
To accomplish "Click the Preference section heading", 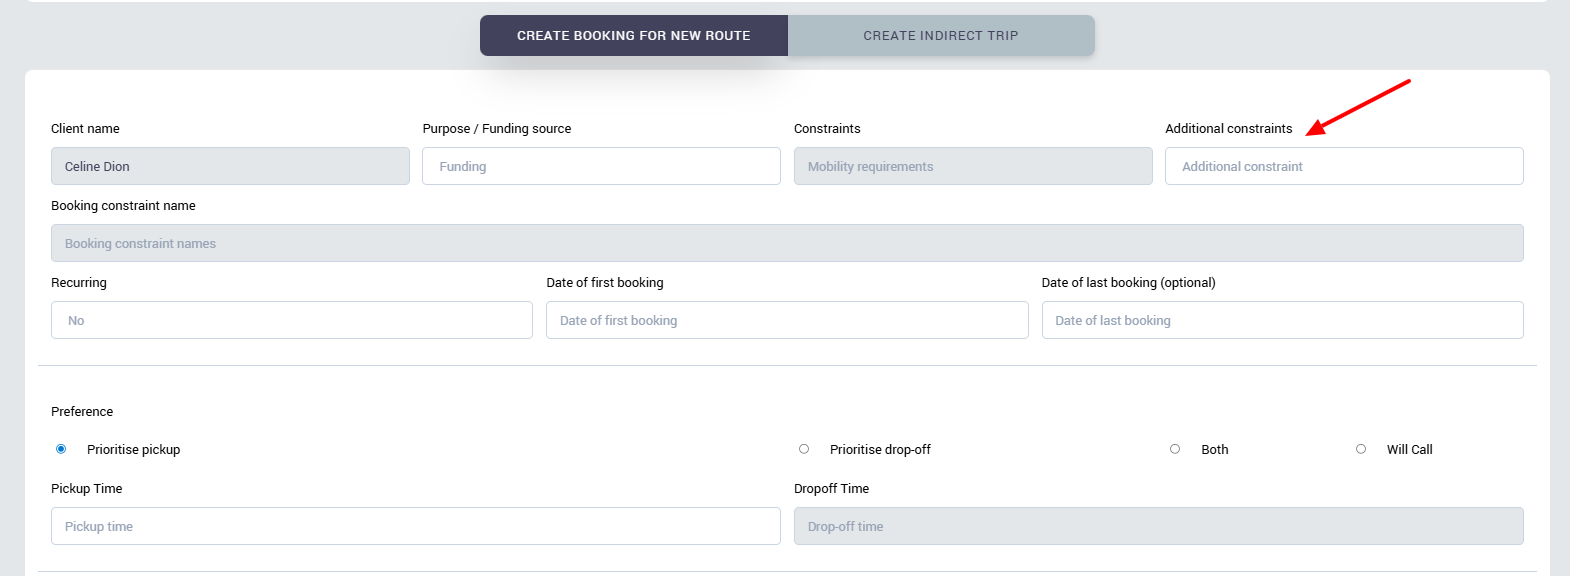I will tap(82, 412).
